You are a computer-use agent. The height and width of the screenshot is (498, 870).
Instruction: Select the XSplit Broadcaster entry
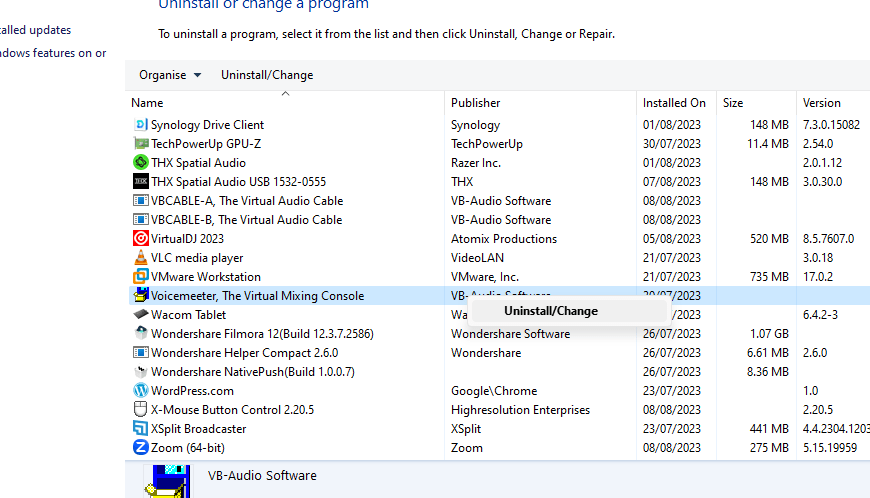point(198,429)
